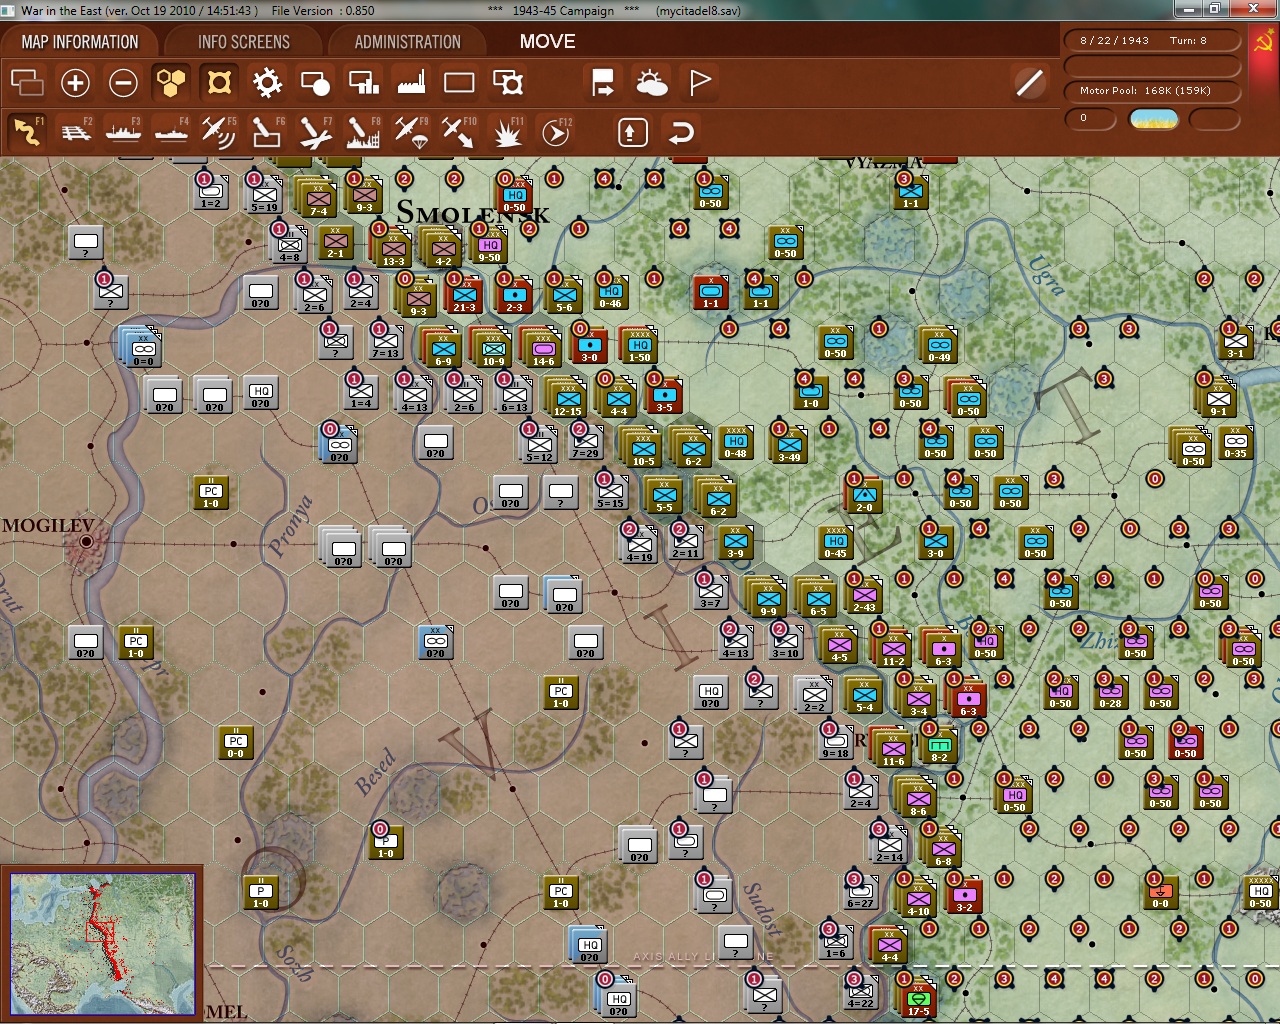Select the Naval transport F3 icon
The image size is (1280, 1024).
click(x=124, y=132)
